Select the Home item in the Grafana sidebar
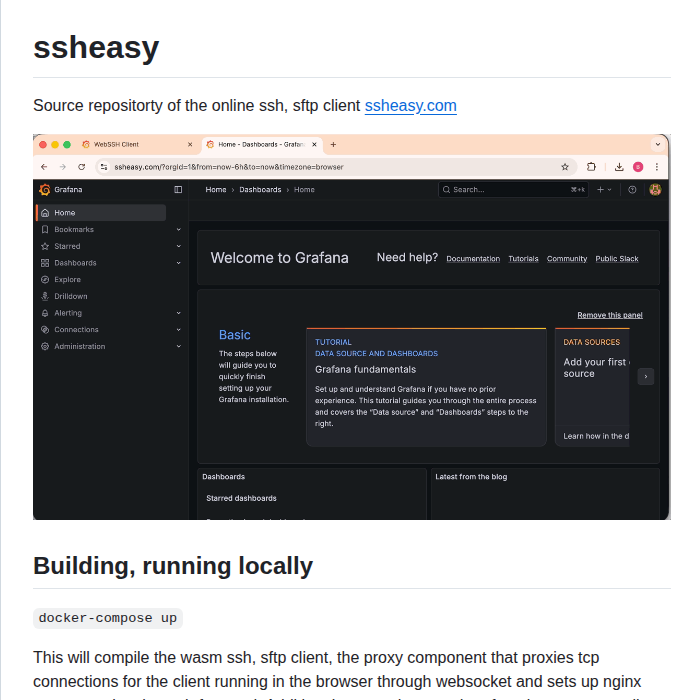 [x=101, y=213]
